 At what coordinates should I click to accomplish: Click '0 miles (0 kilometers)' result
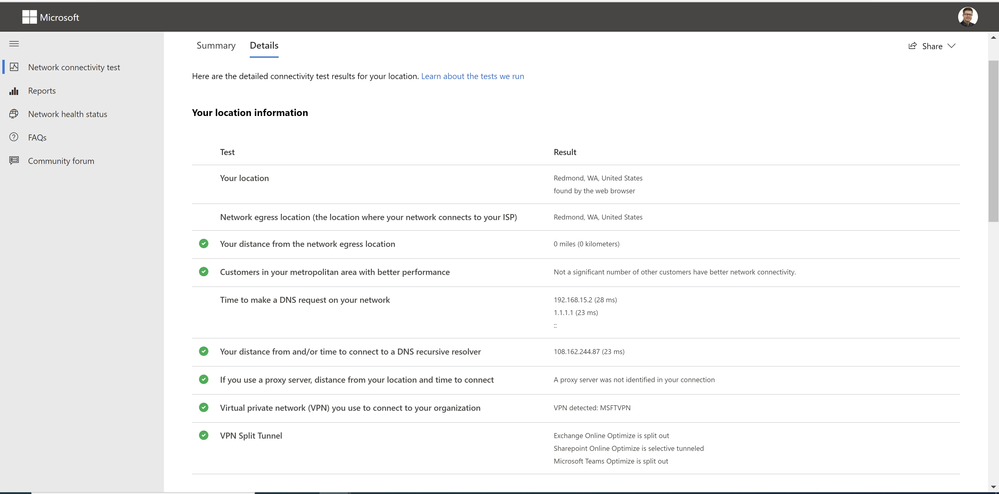pyautogui.click(x=586, y=244)
